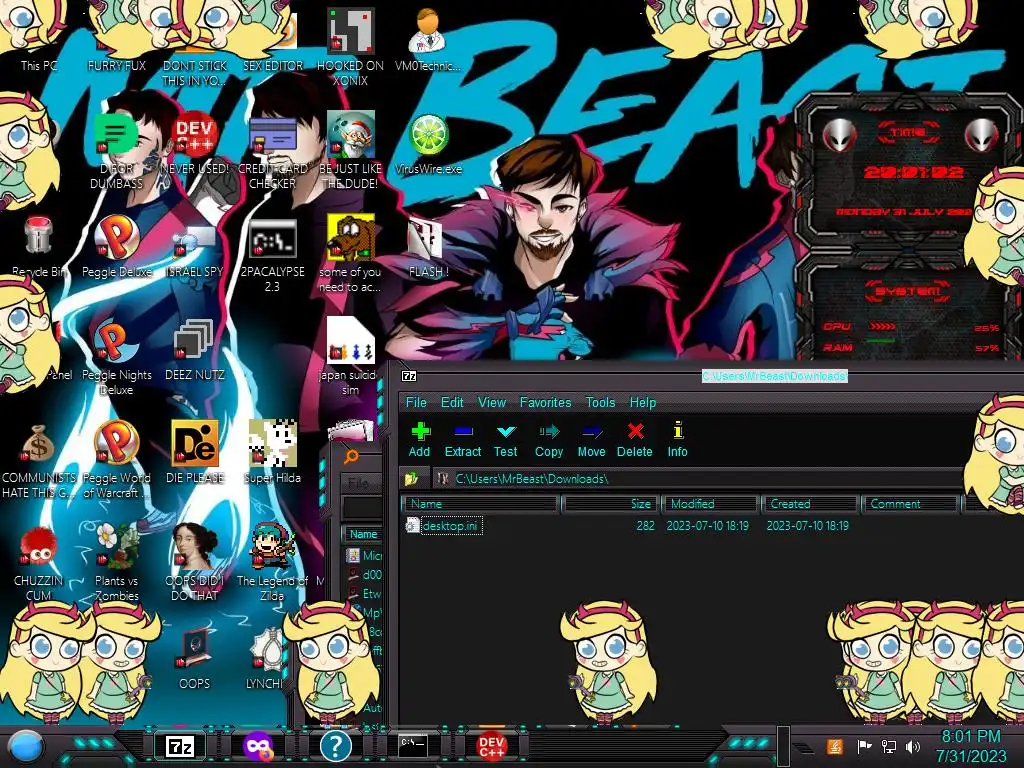This screenshot has height=768, width=1024.
Task: Select the Recycle Bin icon
Action: (39, 247)
